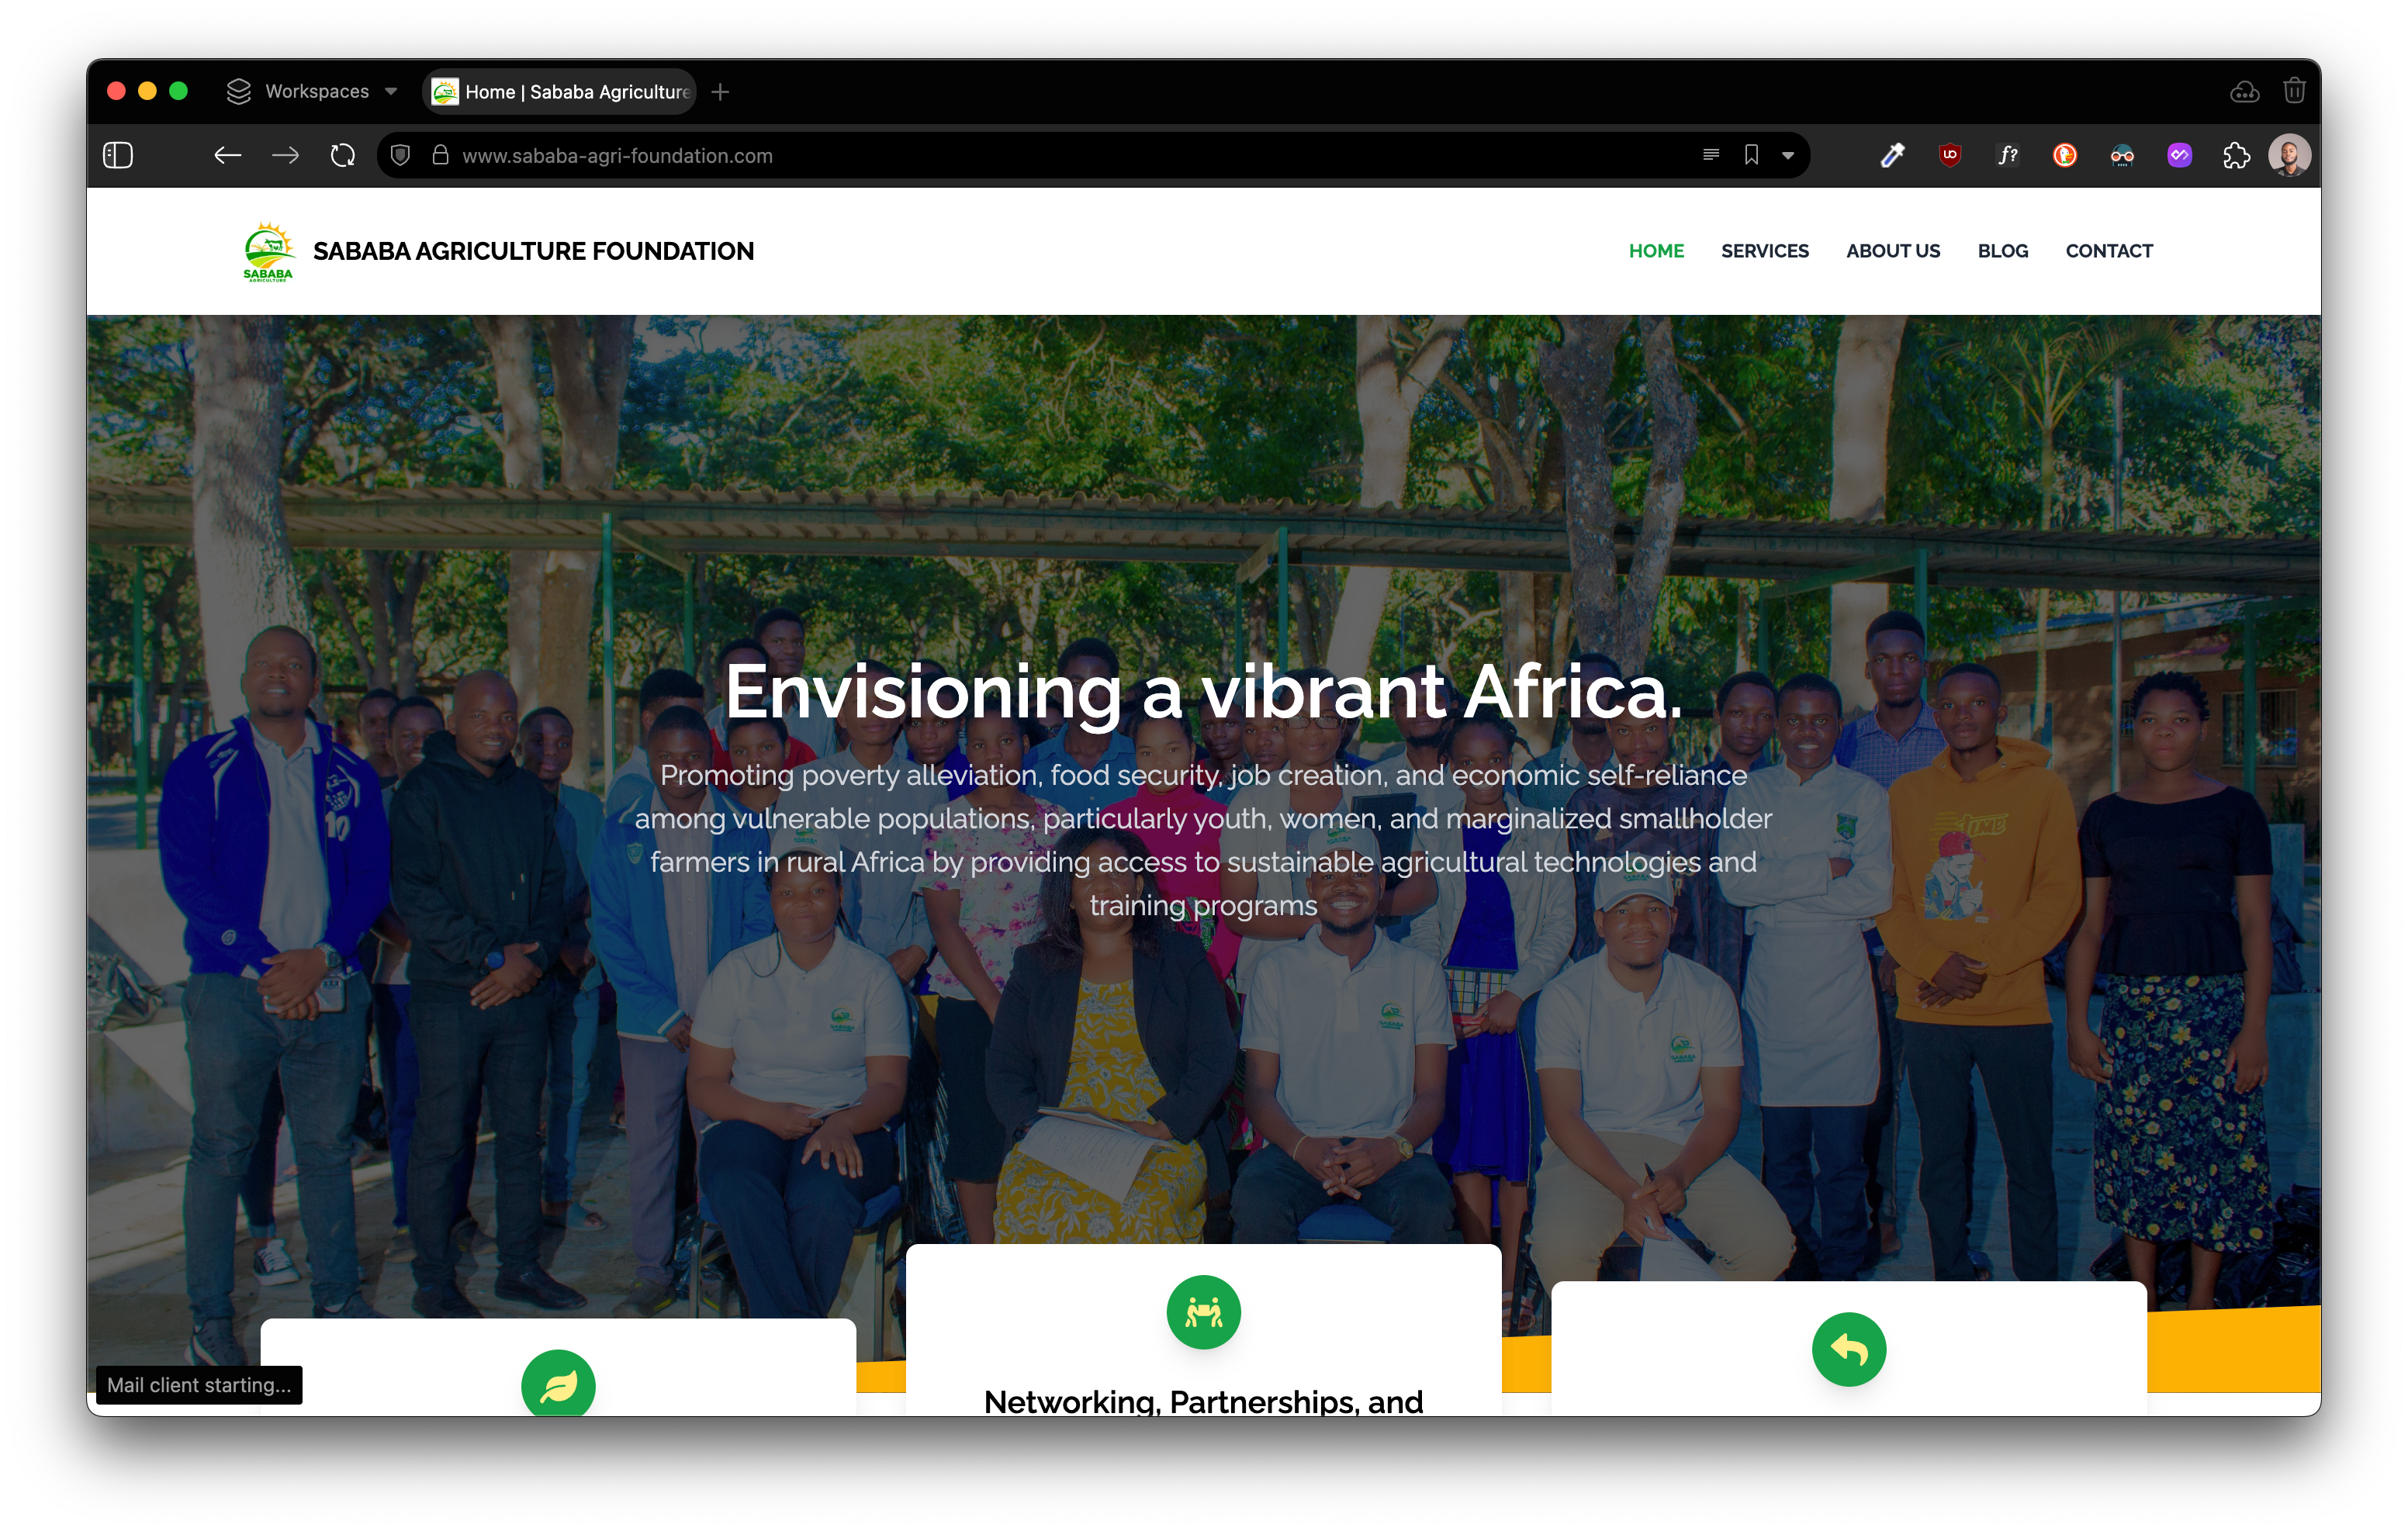Click the Sababa Agriculture logo
Viewport: 2408px width, 1531px height.
[x=268, y=251]
